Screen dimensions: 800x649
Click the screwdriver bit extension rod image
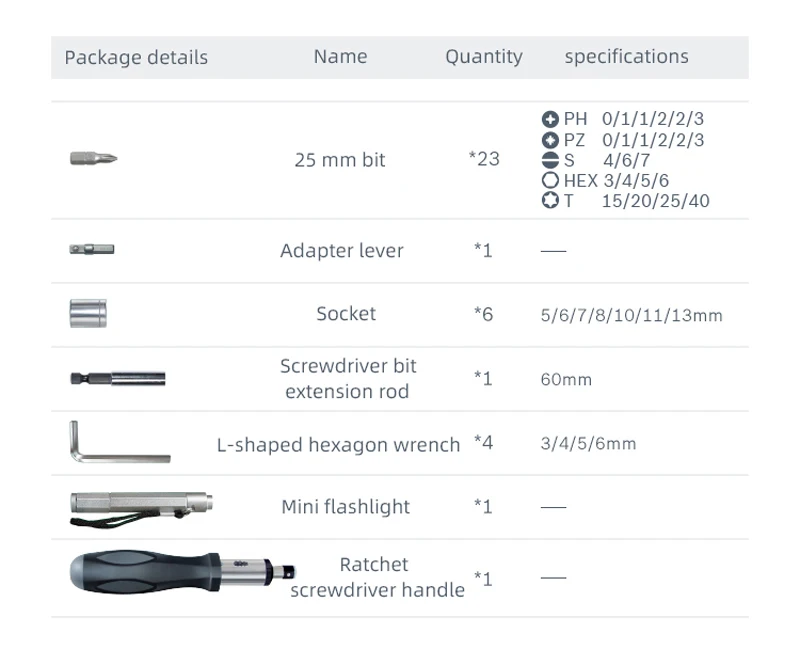[x=116, y=378]
